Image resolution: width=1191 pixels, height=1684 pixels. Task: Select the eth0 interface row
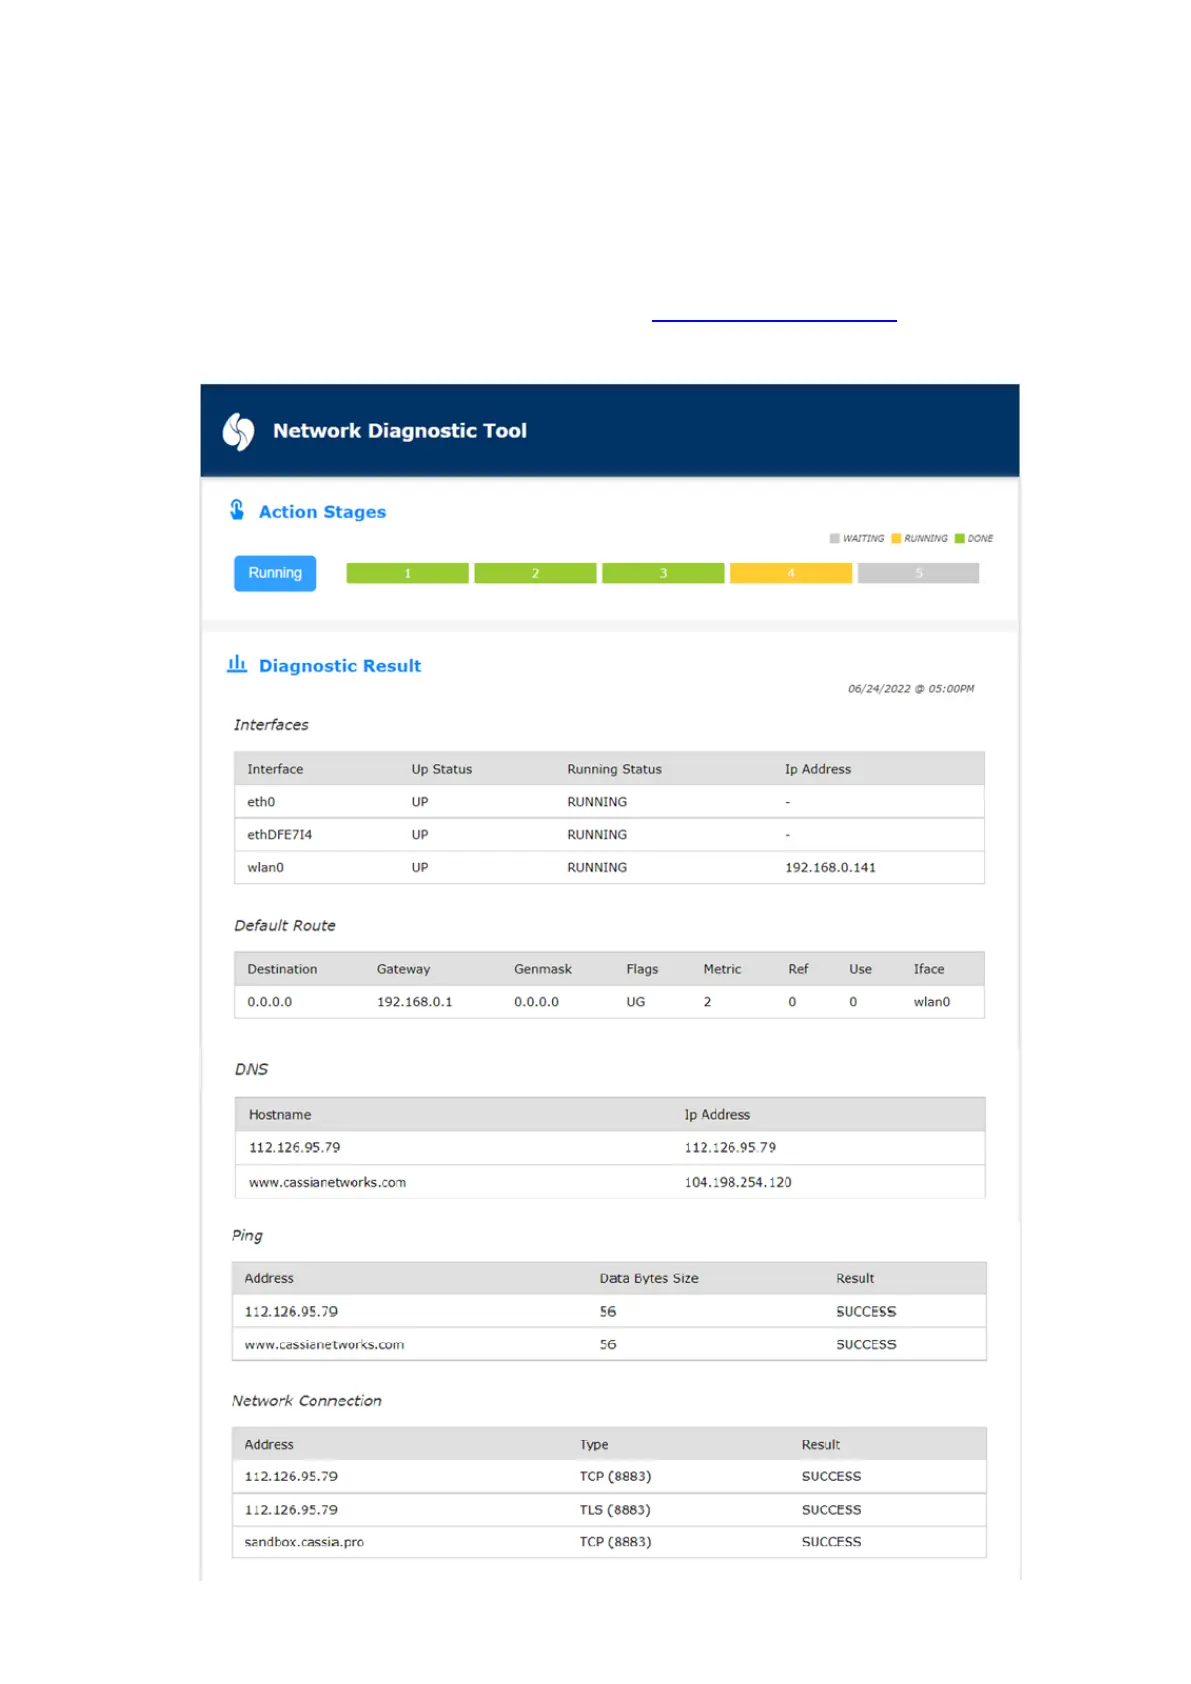click(x=609, y=802)
